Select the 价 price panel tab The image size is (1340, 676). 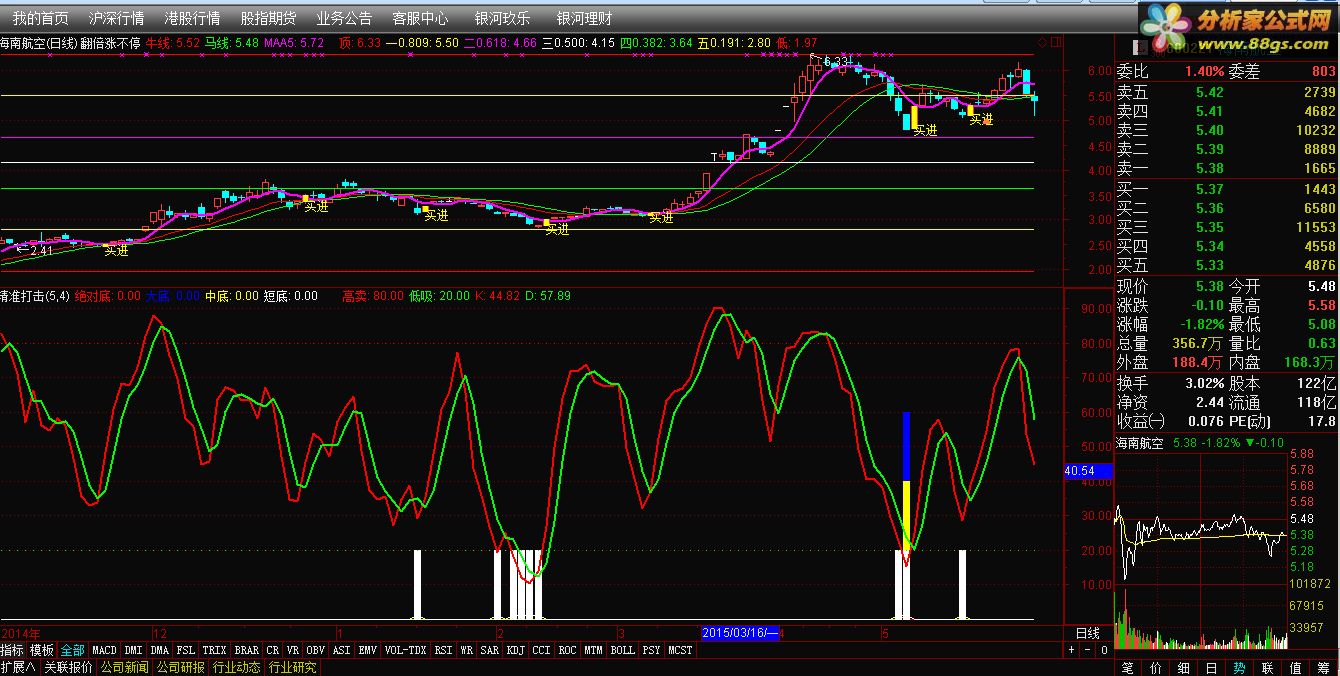click(x=1156, y=667)
